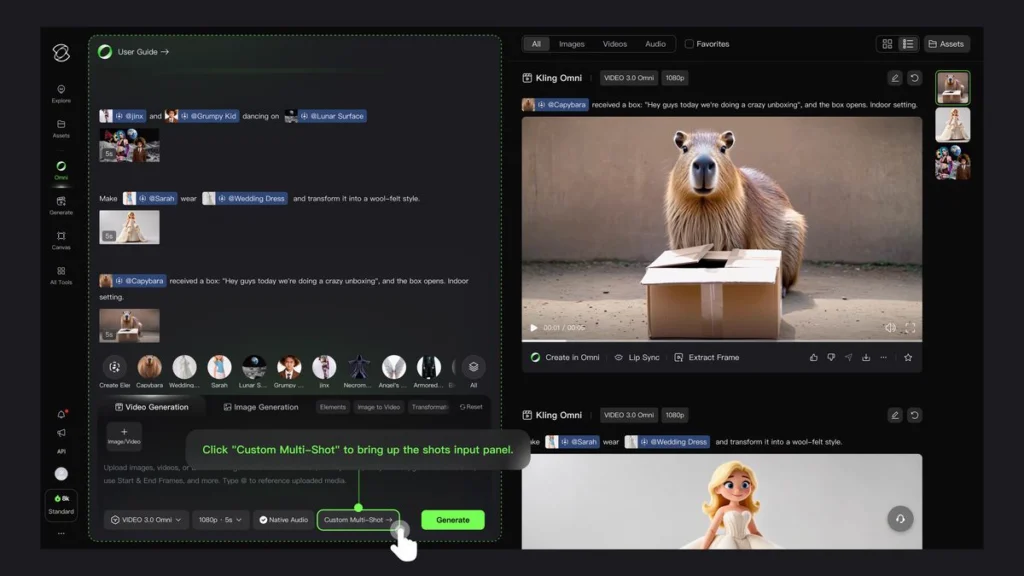The height and width of the screenshot is (576, 1024).
Task: Click the notifications bell icon
Action: point(61,414)
